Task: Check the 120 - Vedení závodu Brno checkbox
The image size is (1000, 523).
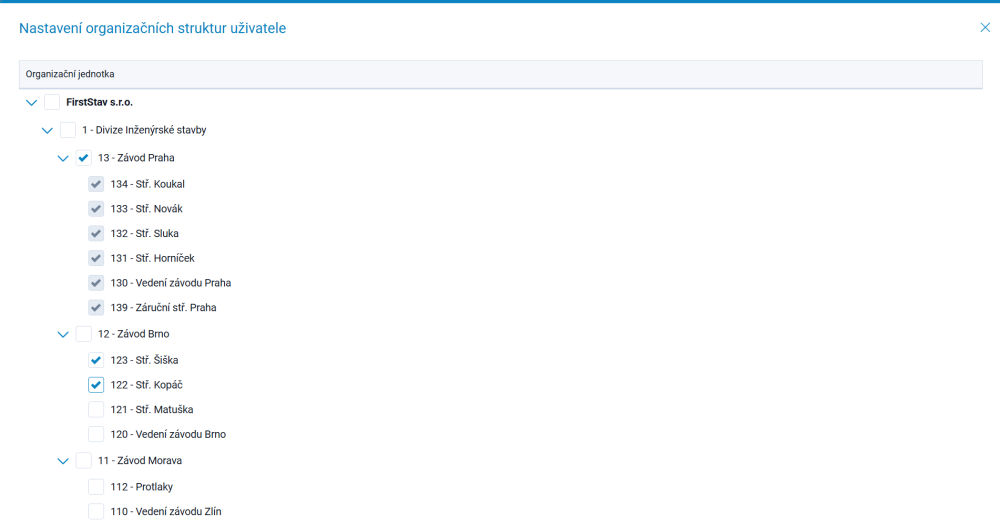Action: pos(96,434)
